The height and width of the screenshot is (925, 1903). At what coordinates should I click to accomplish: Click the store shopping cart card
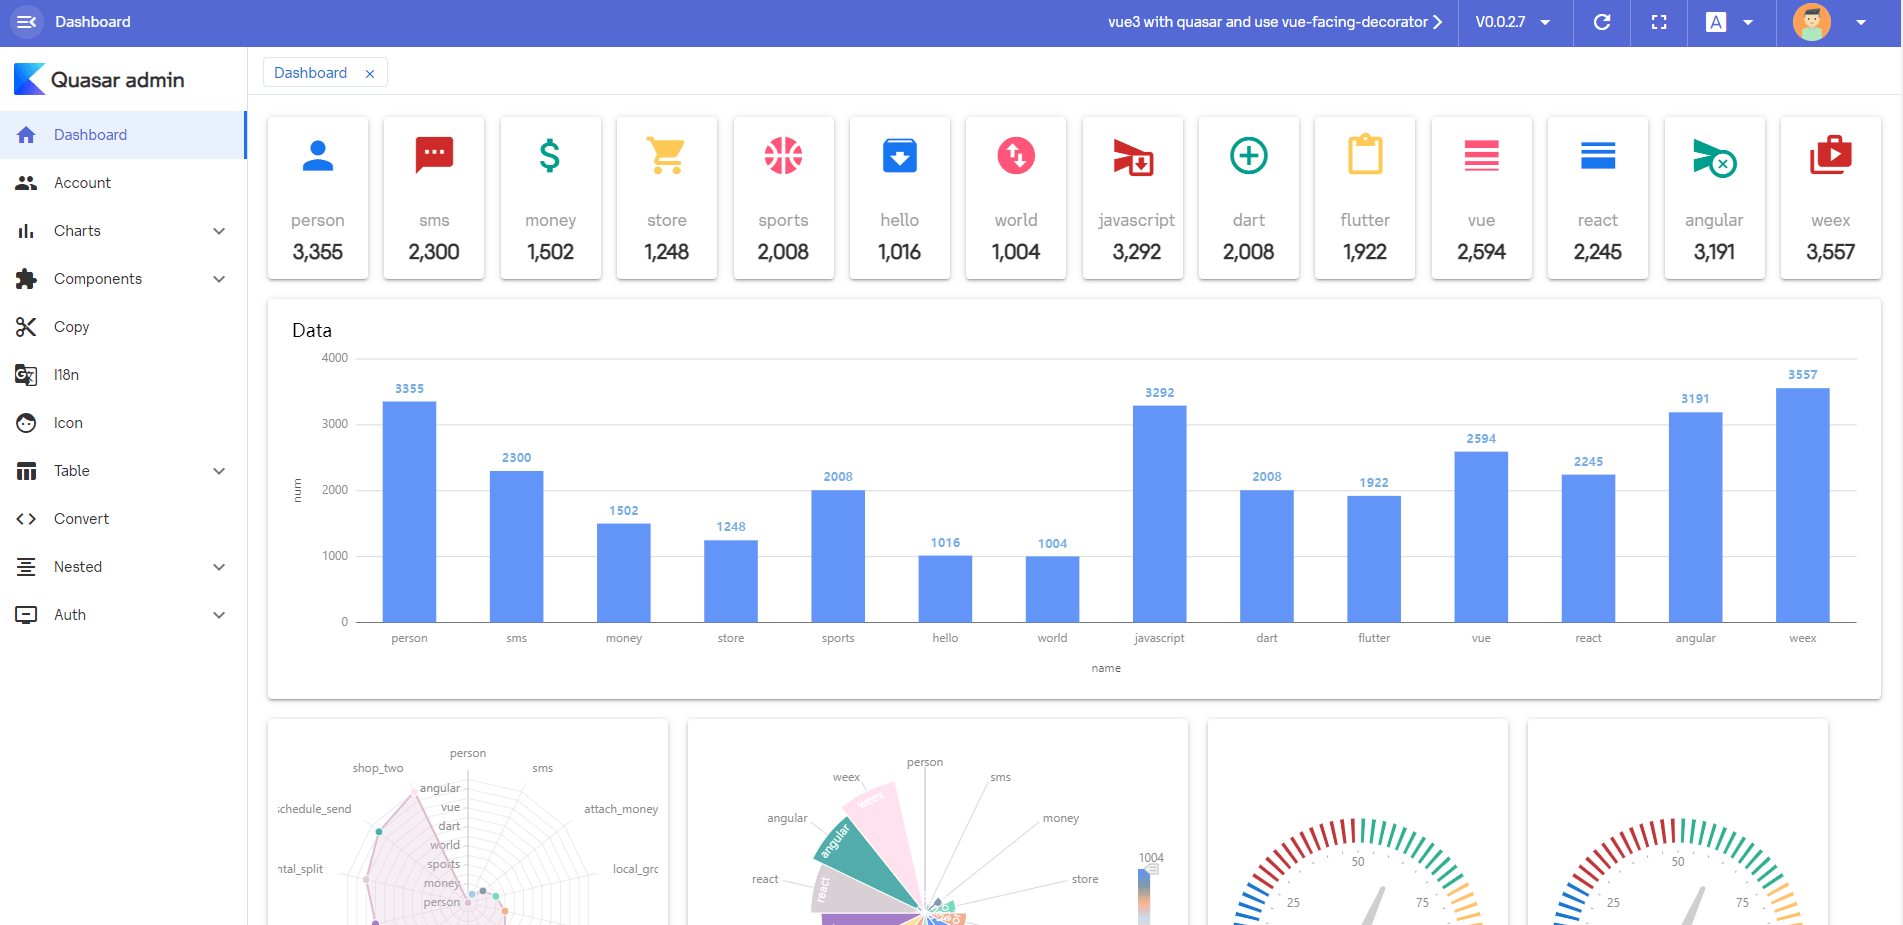[667, 198]
